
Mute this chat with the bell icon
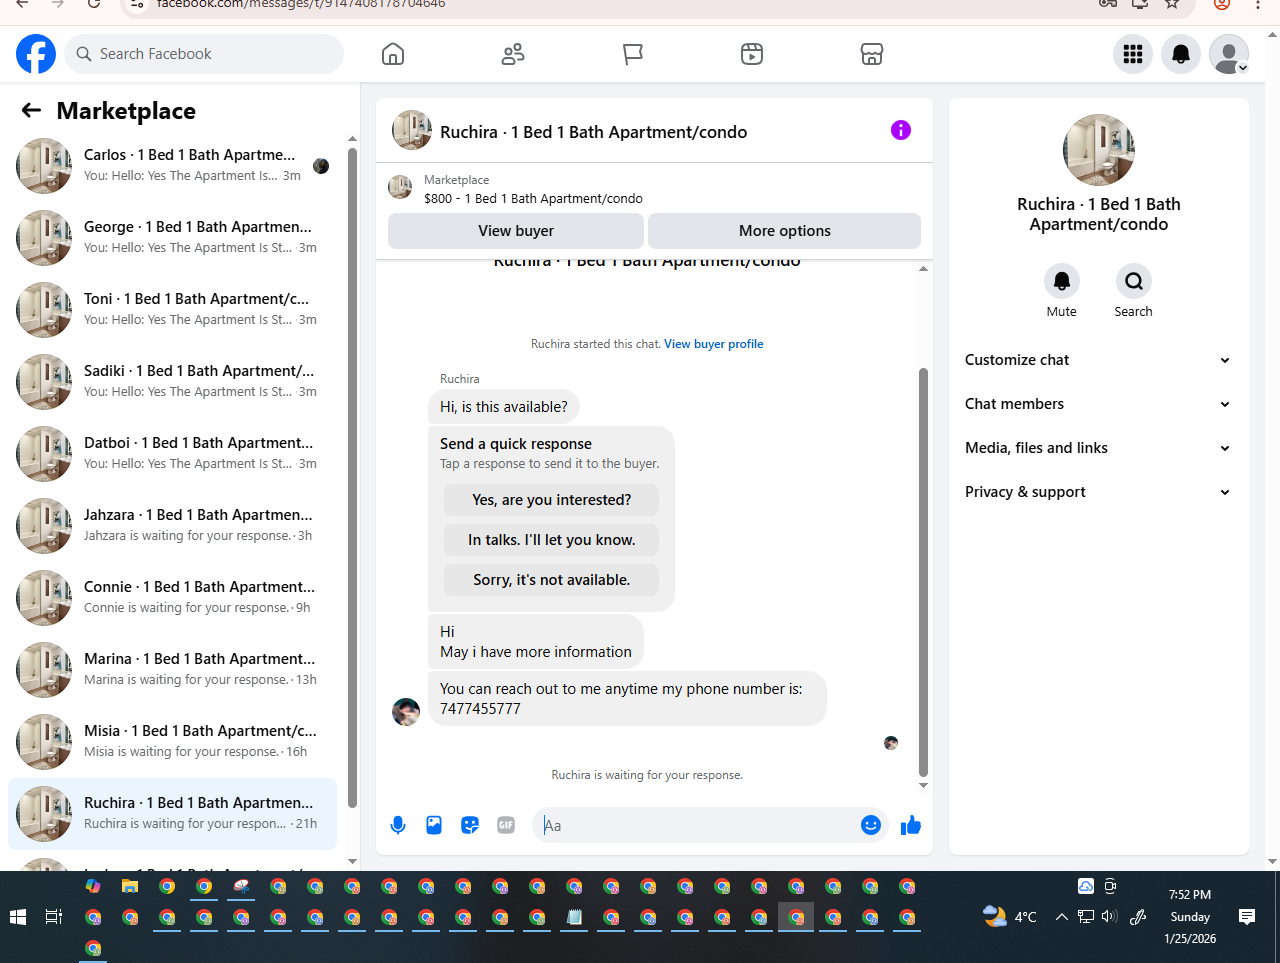[x=1062, y=281]
